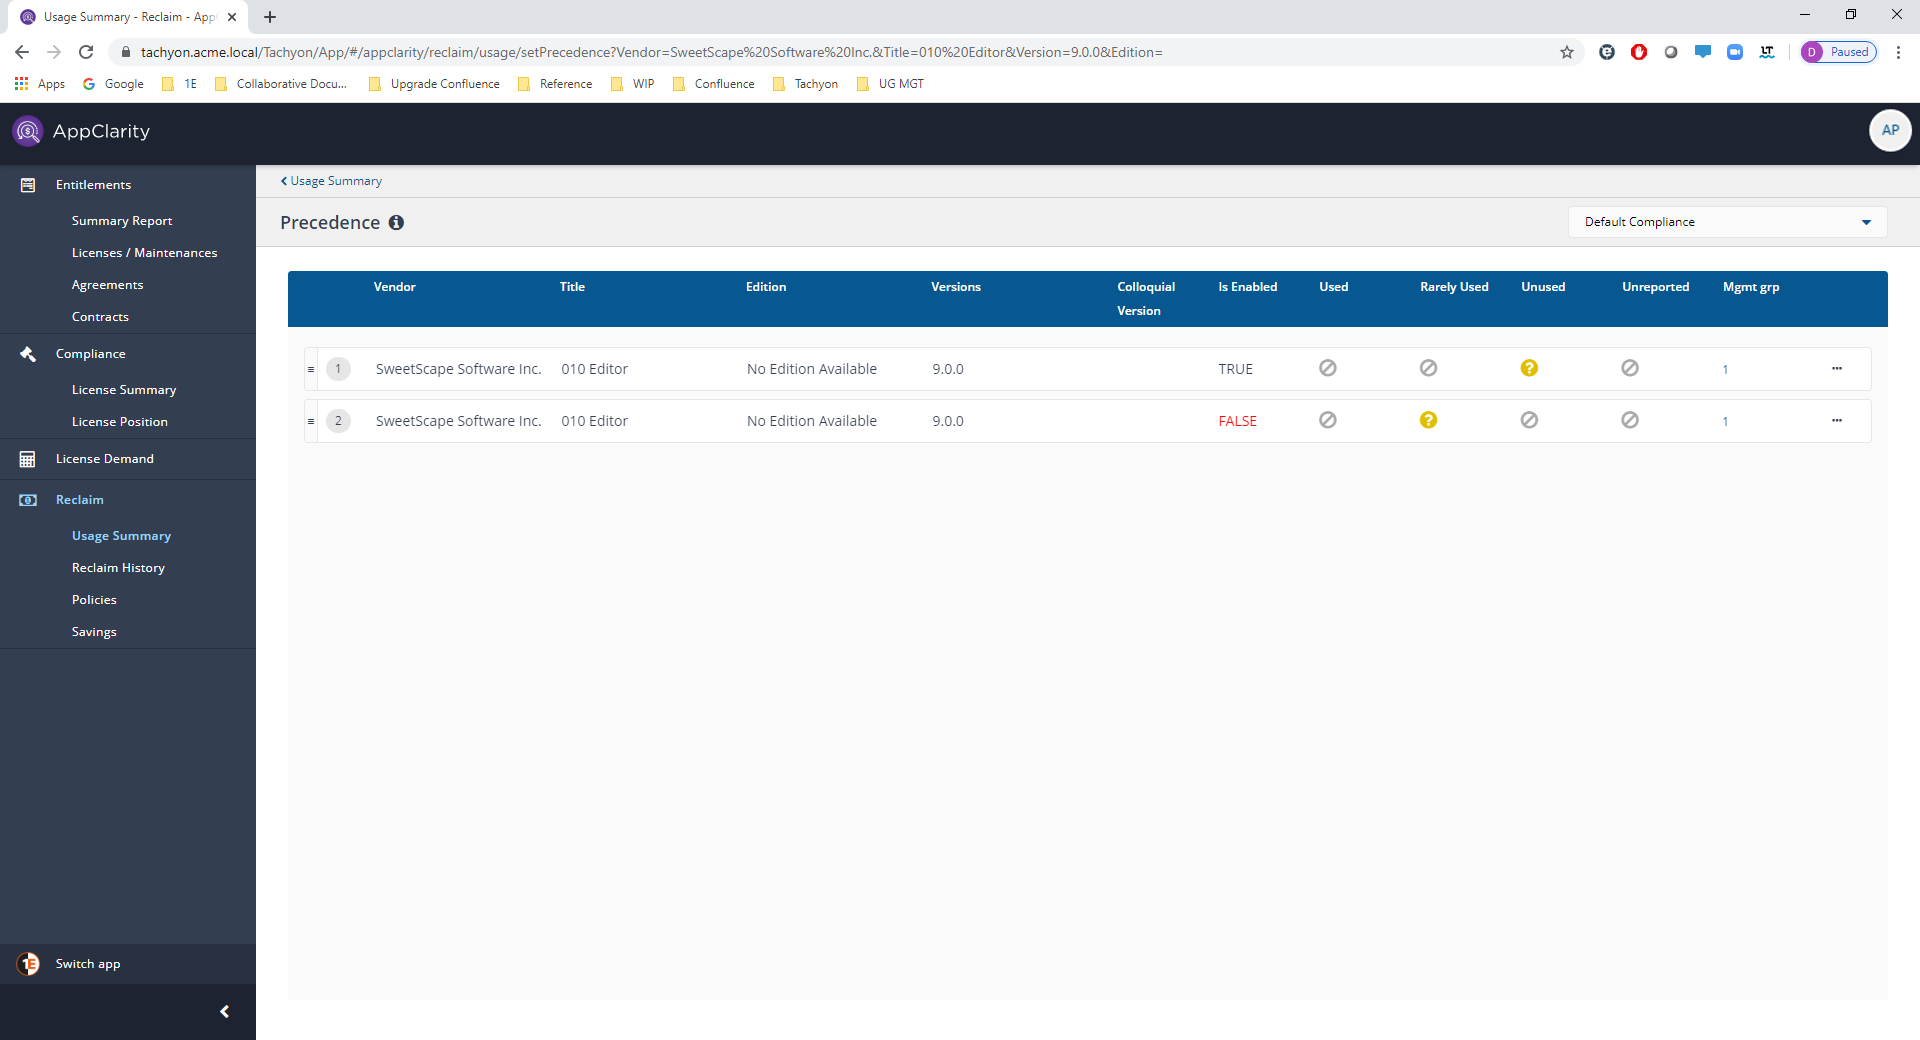The height and width of the screenshot is (1040, 1920).
Task: Open the AP user avatar menu
Action: [1890, 130]
